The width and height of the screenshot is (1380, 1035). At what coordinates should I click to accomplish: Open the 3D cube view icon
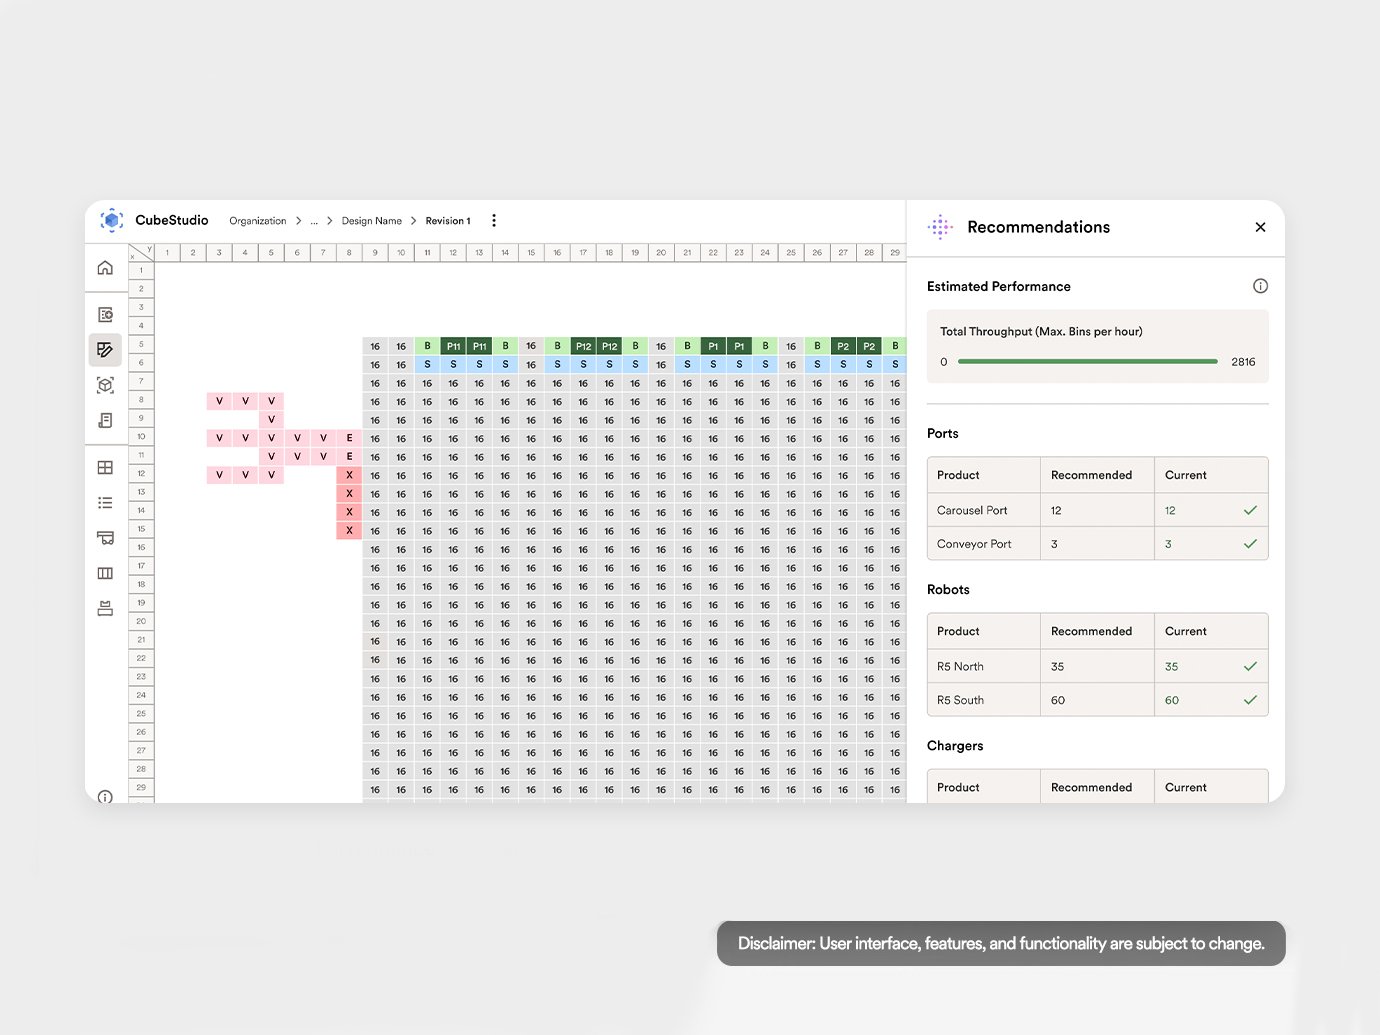click(x=105, y=385)
